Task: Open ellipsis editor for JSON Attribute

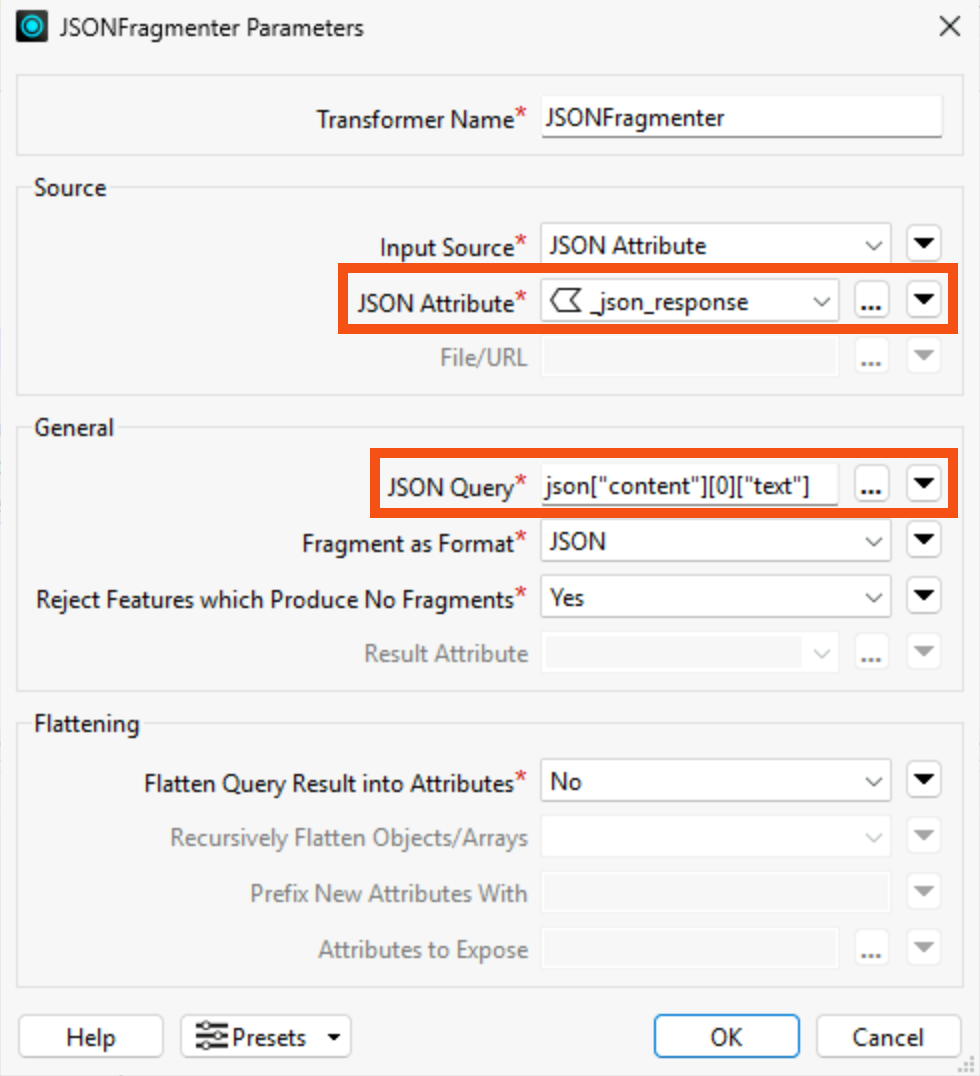Action: tap(872, 300)
